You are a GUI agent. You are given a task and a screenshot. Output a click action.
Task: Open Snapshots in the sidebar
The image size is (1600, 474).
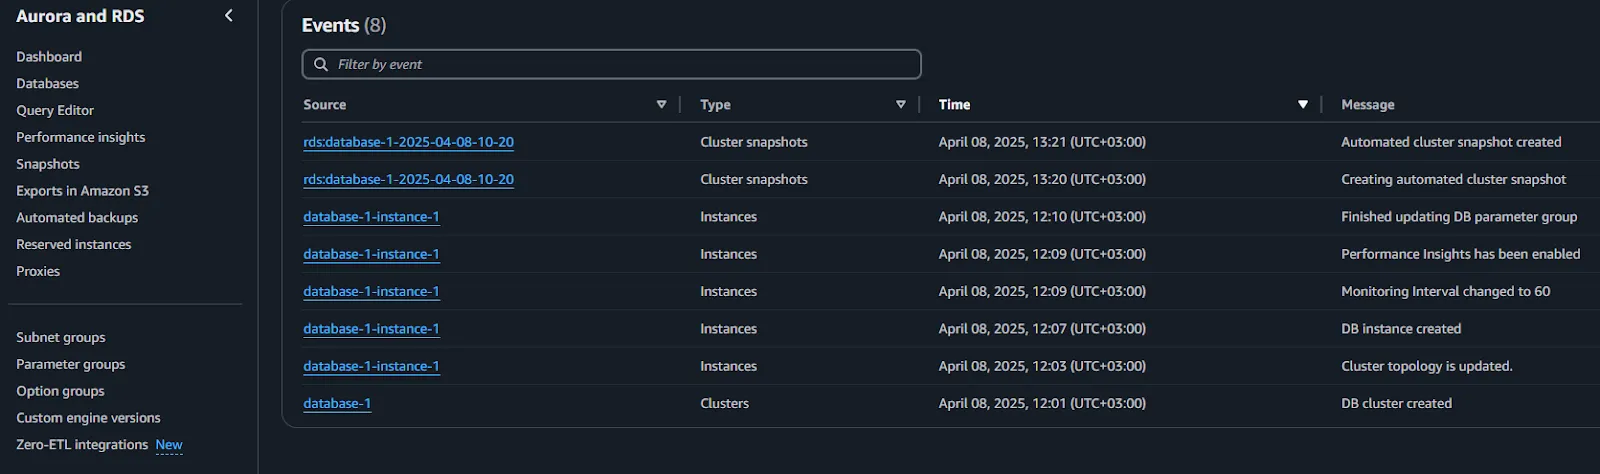pos(47,164)
